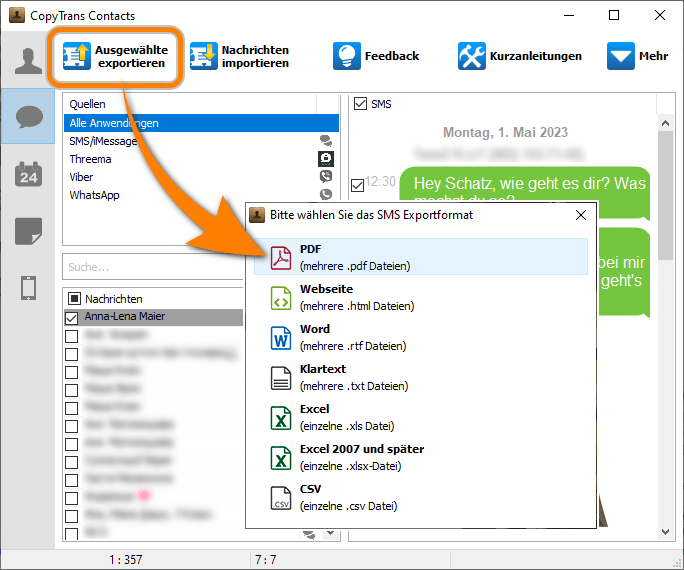Click the Threema lock icon
684x570 pixels.
326,159
